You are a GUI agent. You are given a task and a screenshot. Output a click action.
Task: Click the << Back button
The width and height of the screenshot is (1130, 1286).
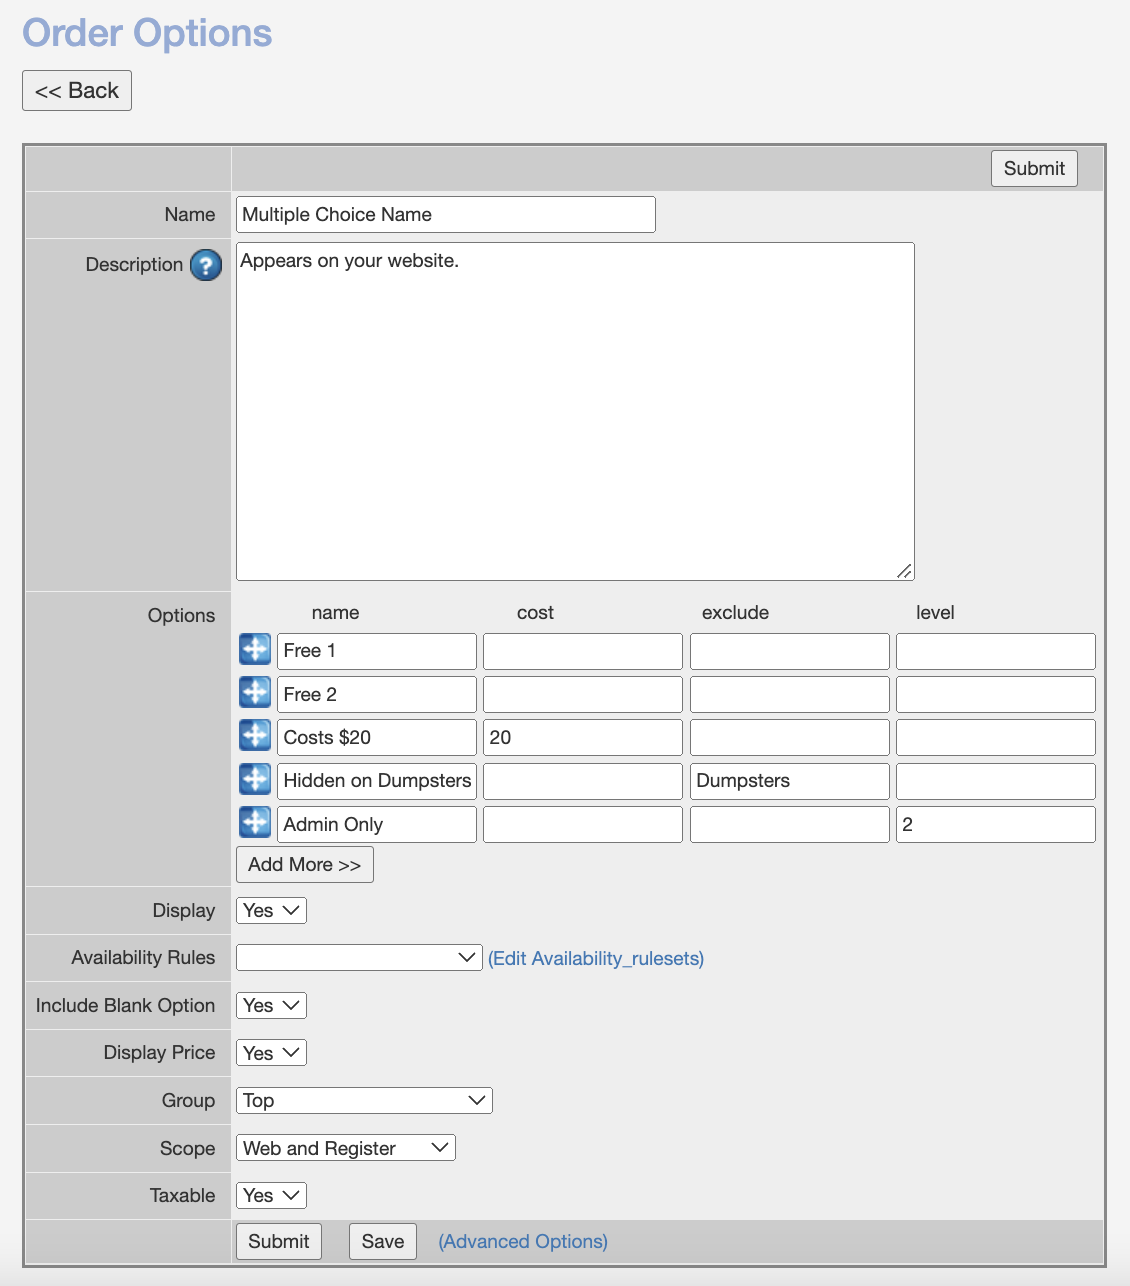[x=77, y=91]
